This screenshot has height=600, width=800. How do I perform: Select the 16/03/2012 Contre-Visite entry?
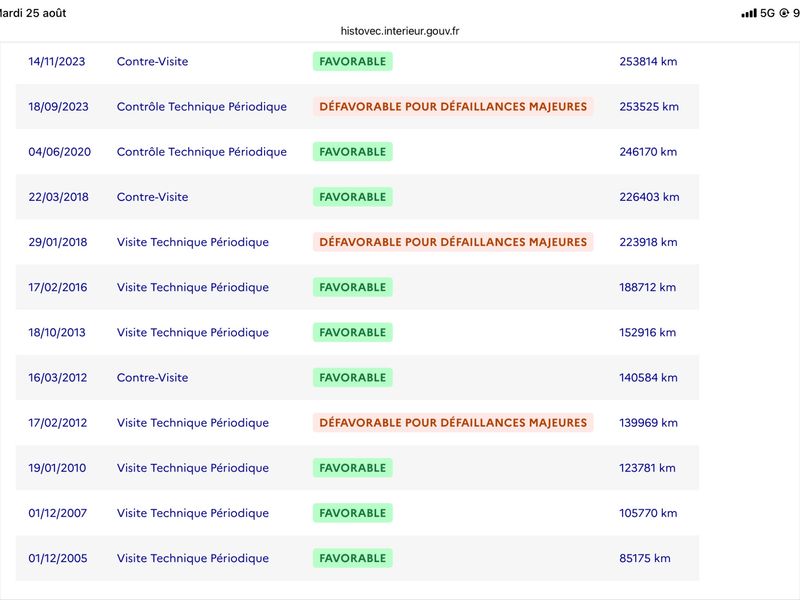pyautogui.click(x=357, y=378)
